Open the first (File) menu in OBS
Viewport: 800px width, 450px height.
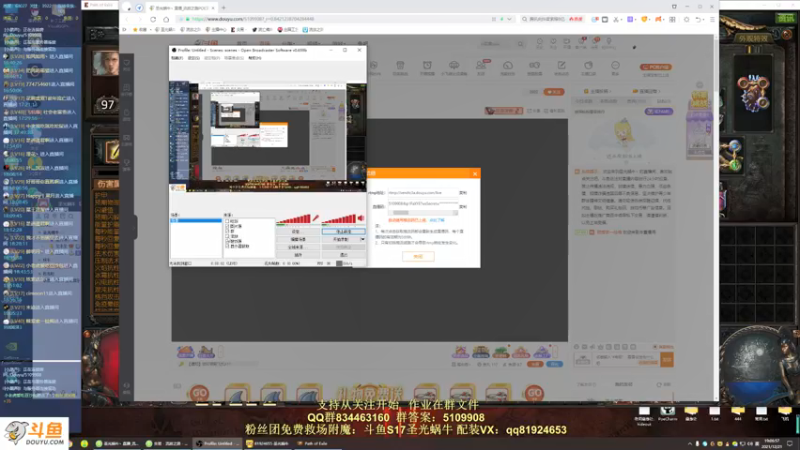click(177, 58)
